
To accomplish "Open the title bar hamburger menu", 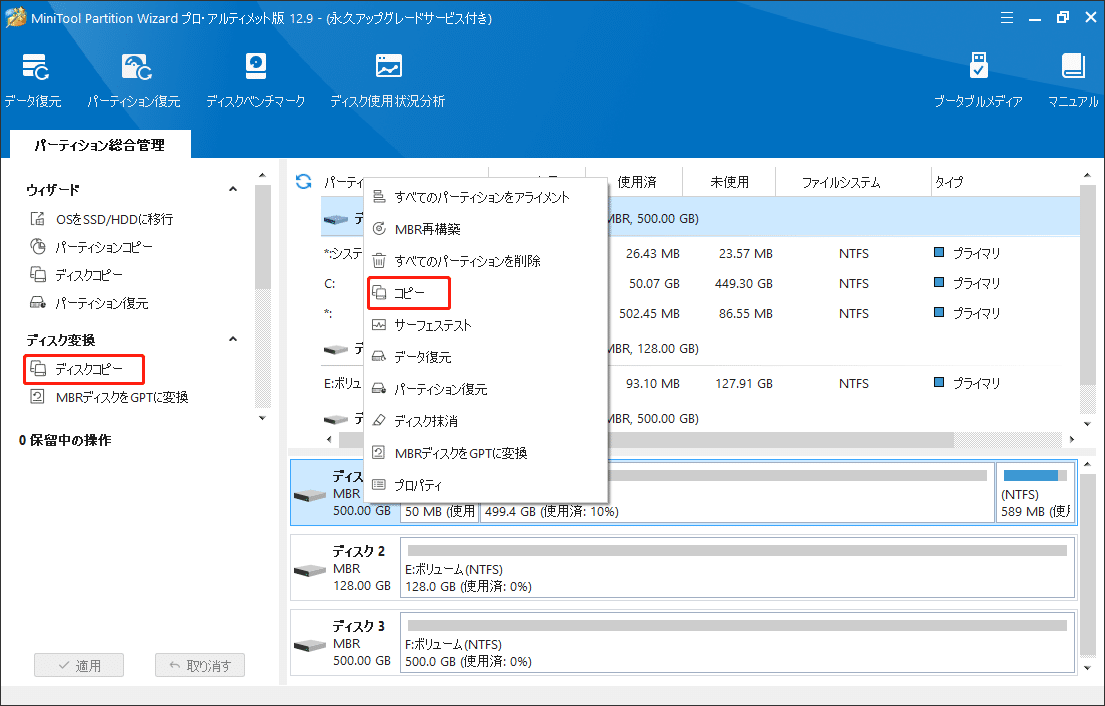I will click(x=1006, y=17).
